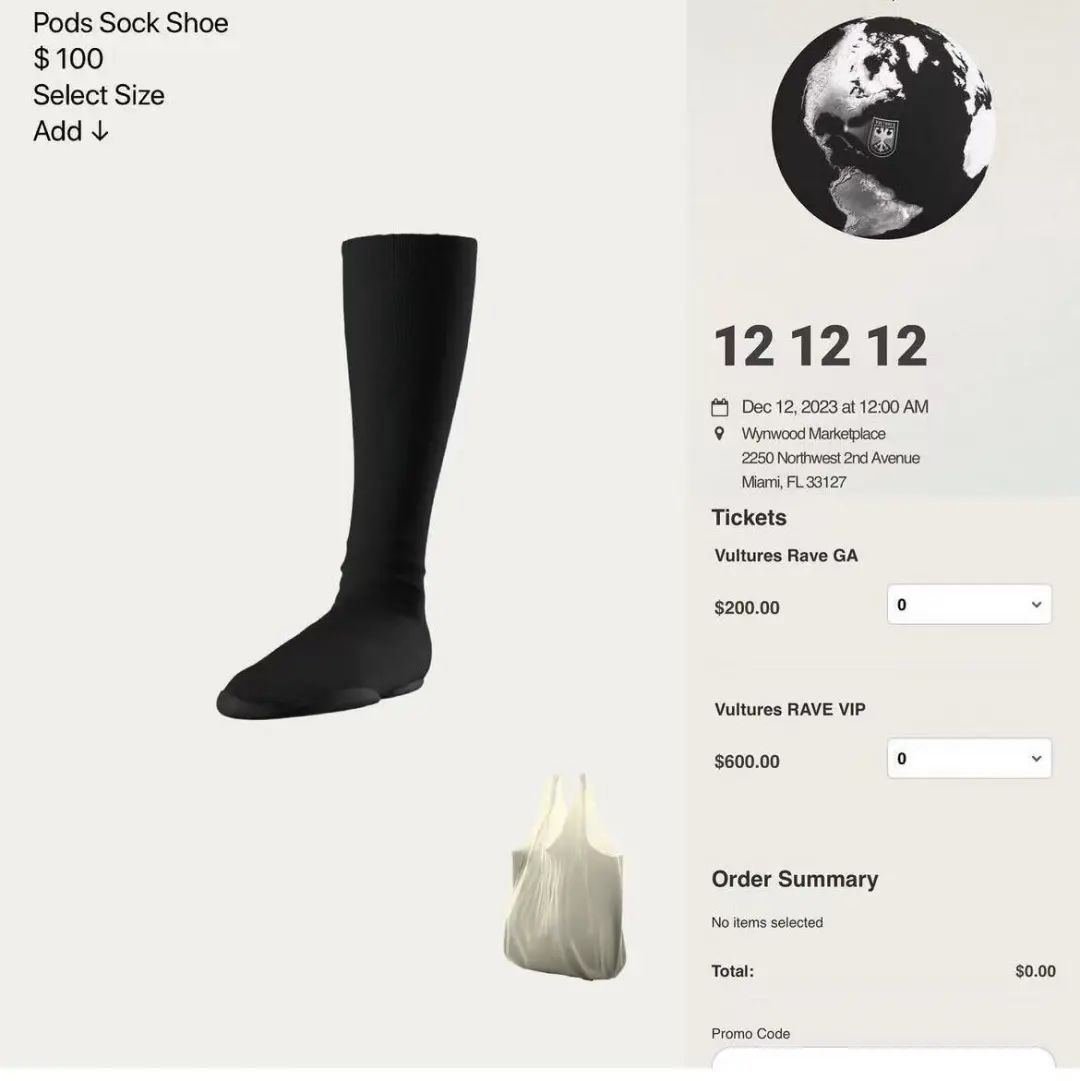Click the location pin icon

click(x=720, y=434)
